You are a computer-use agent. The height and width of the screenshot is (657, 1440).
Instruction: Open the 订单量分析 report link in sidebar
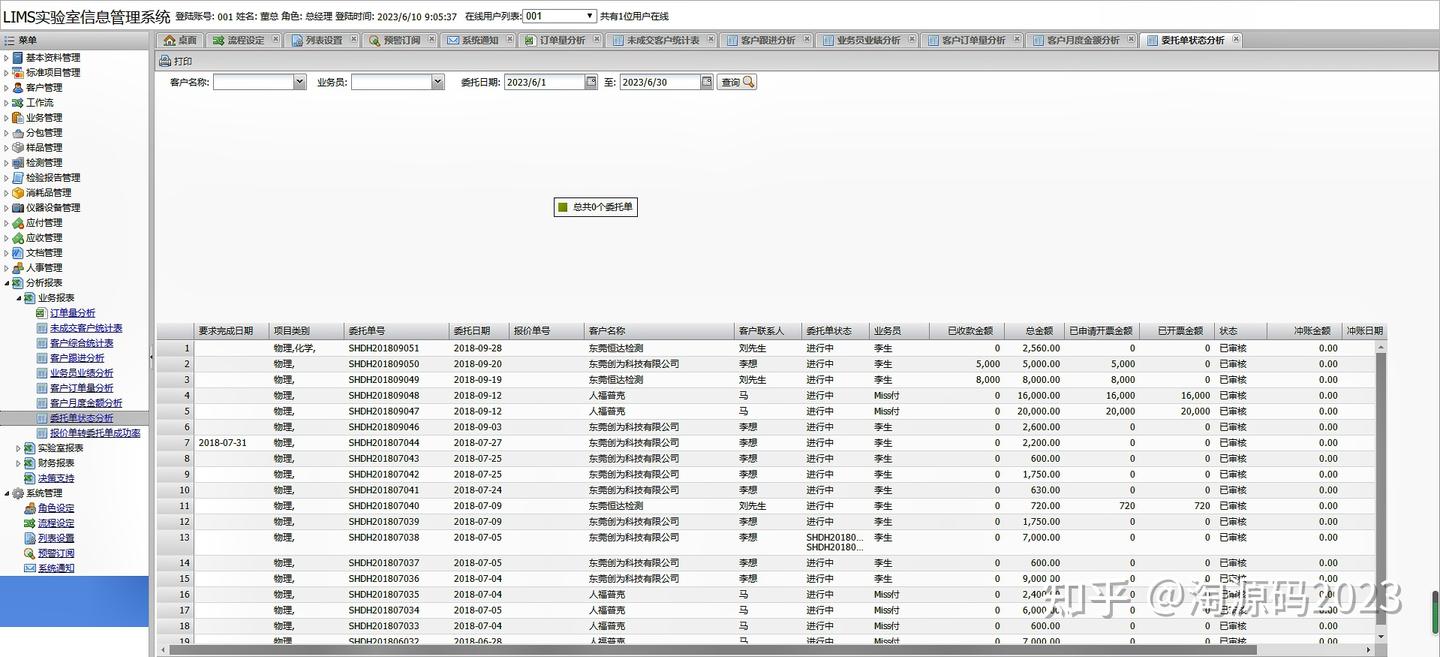73,313
